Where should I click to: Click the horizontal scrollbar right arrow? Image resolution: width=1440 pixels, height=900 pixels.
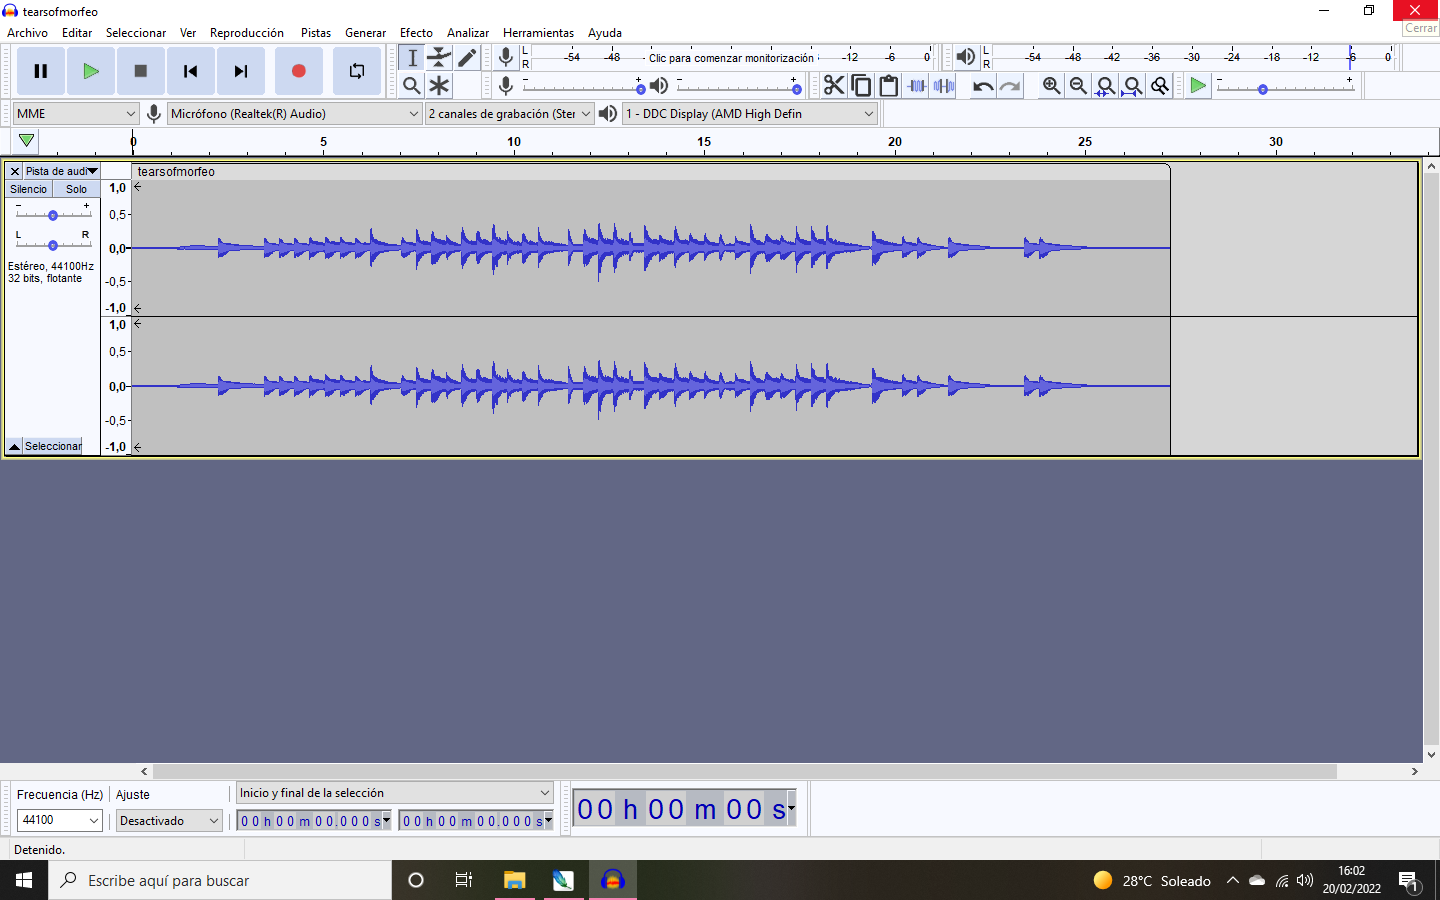pos(1414,771)
